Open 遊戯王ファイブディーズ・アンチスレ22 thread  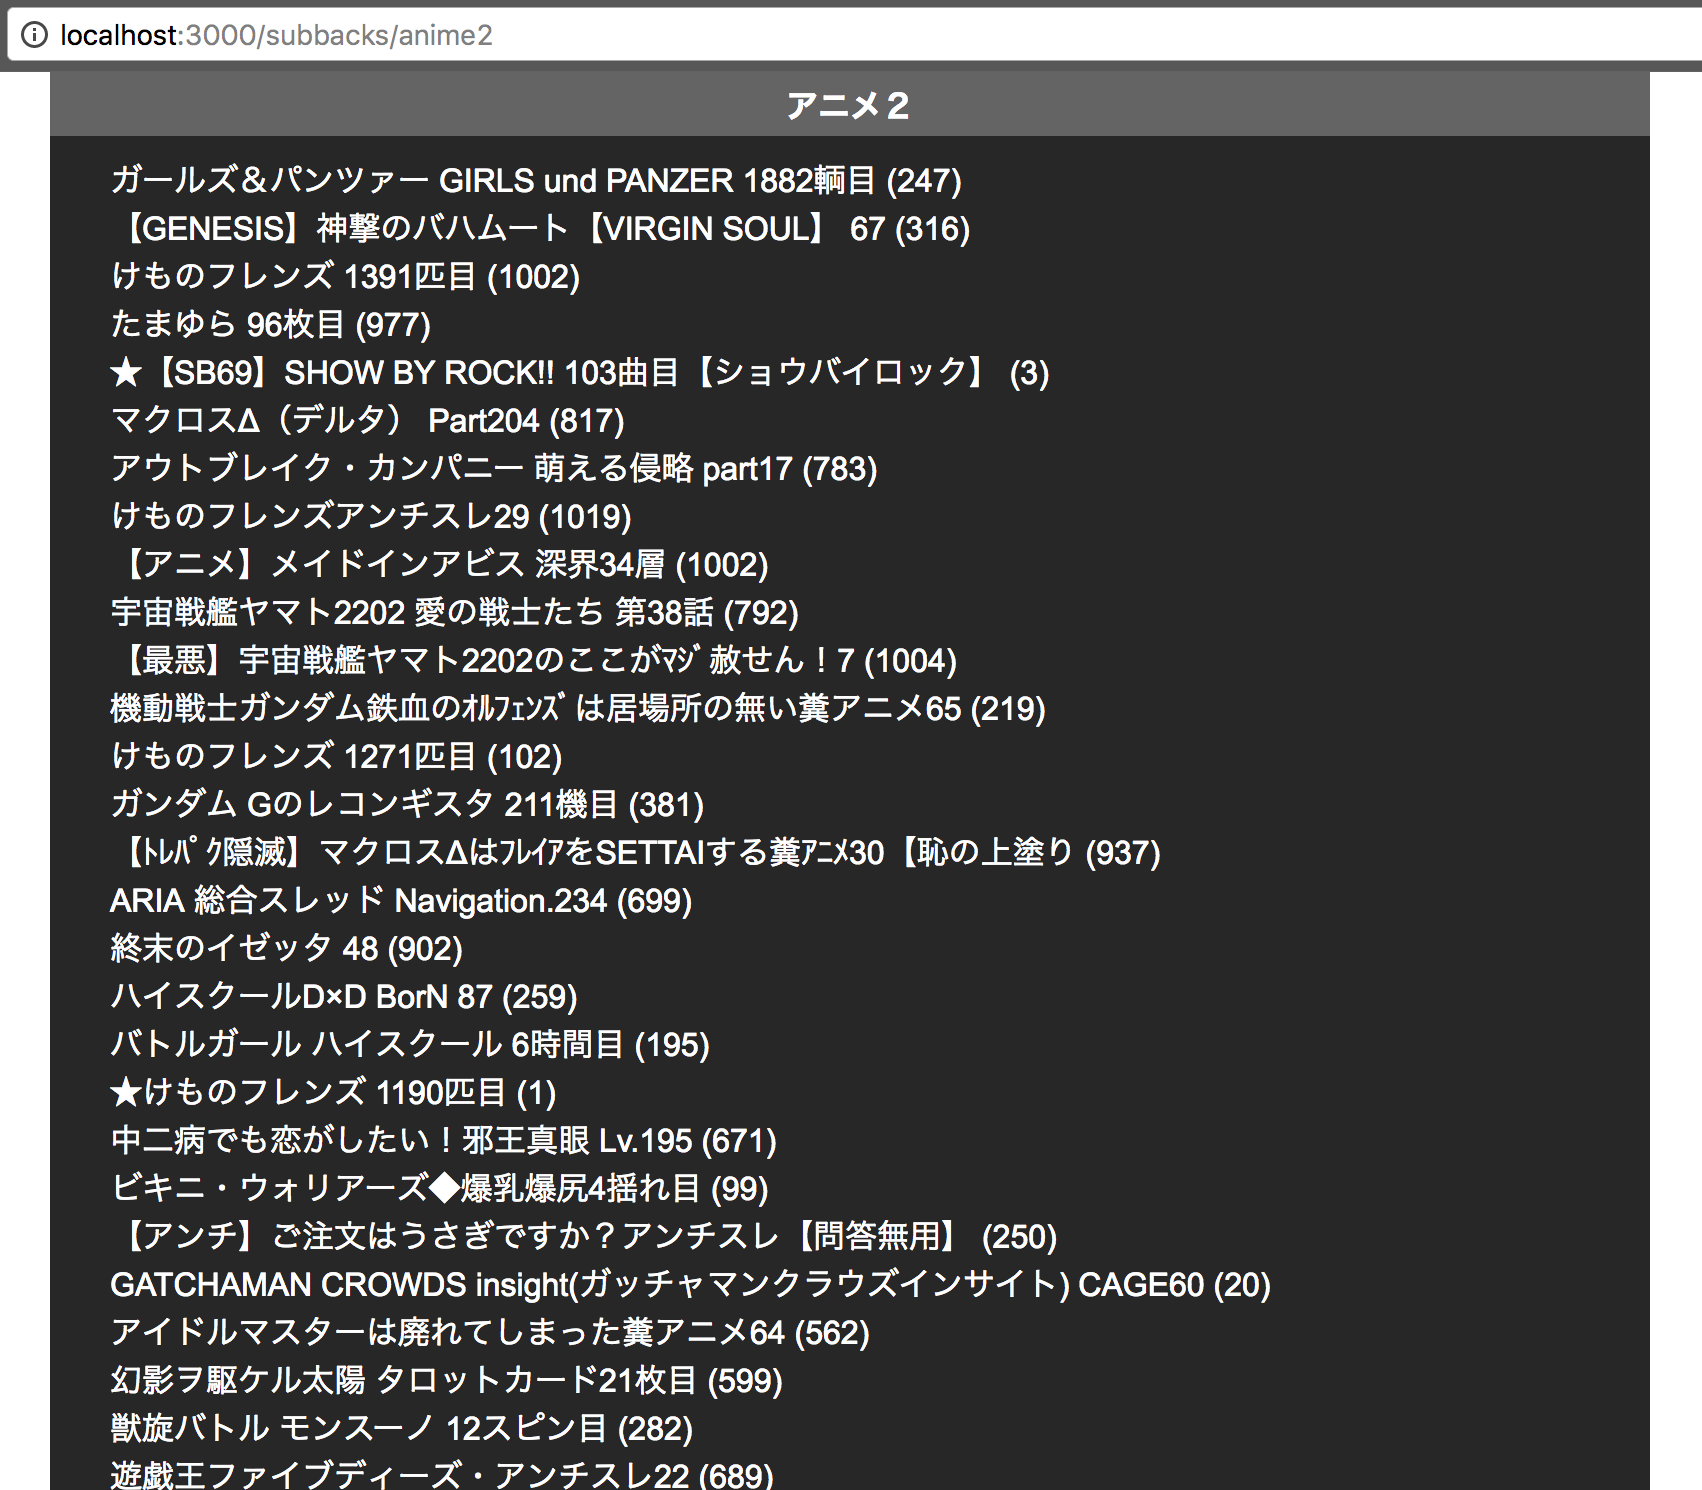[442, 1474]
